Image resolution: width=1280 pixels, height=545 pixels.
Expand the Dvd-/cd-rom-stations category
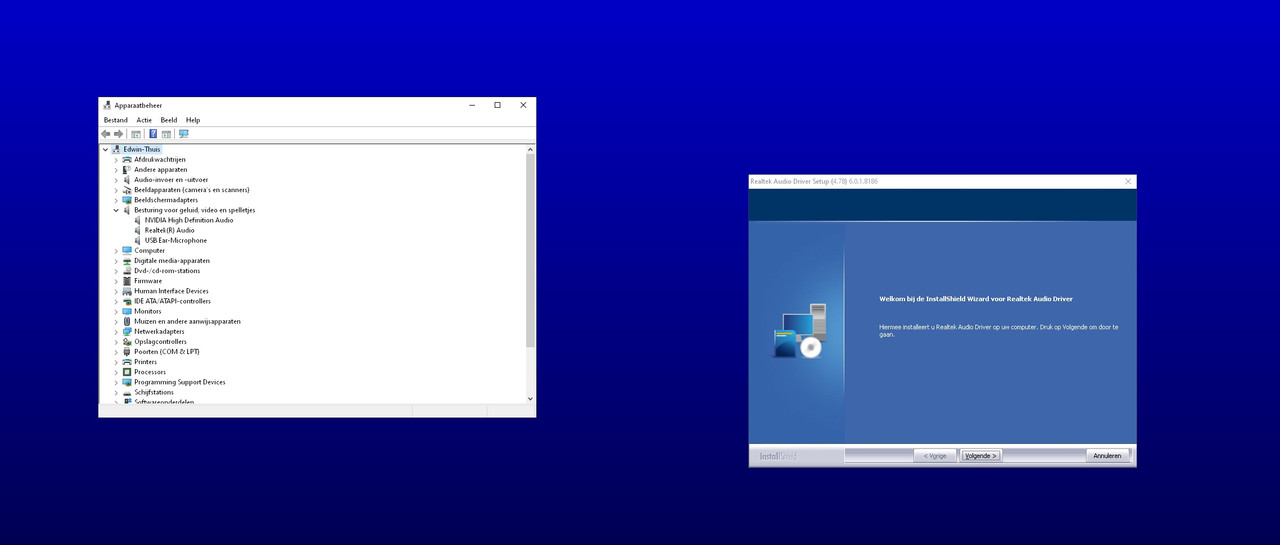pos(116,271)
